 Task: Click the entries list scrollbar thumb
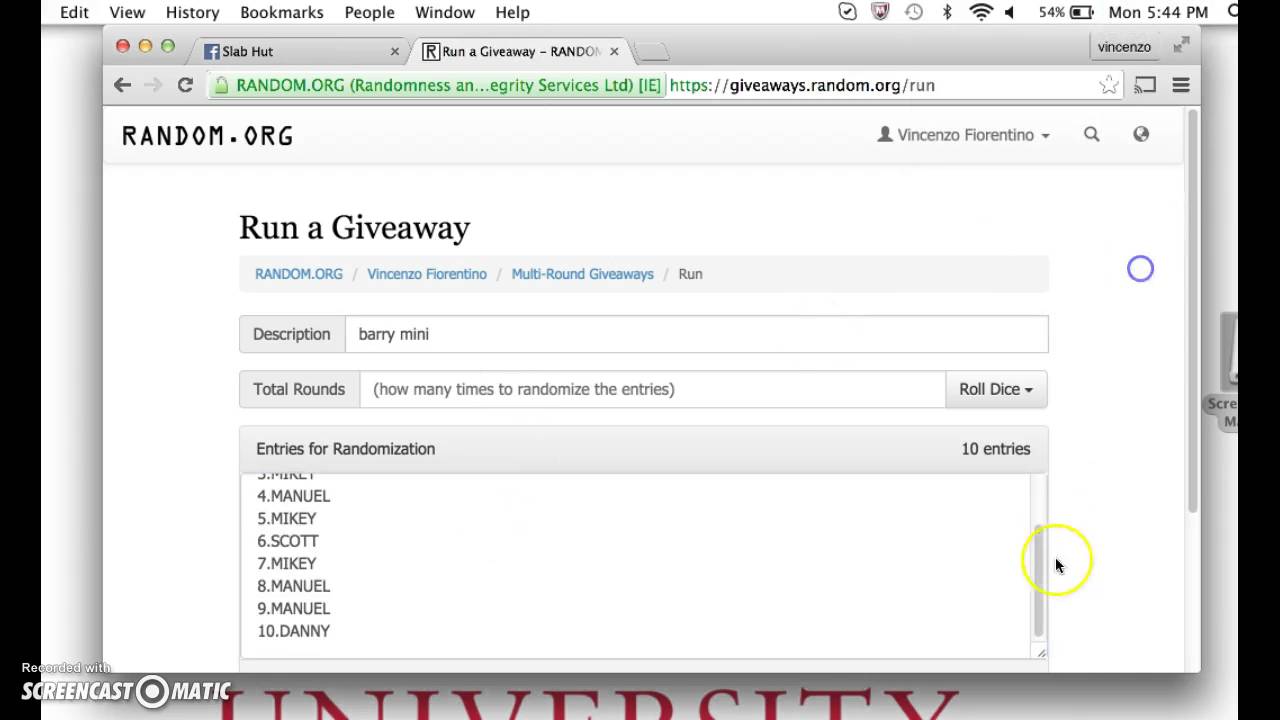[1039, 580]
